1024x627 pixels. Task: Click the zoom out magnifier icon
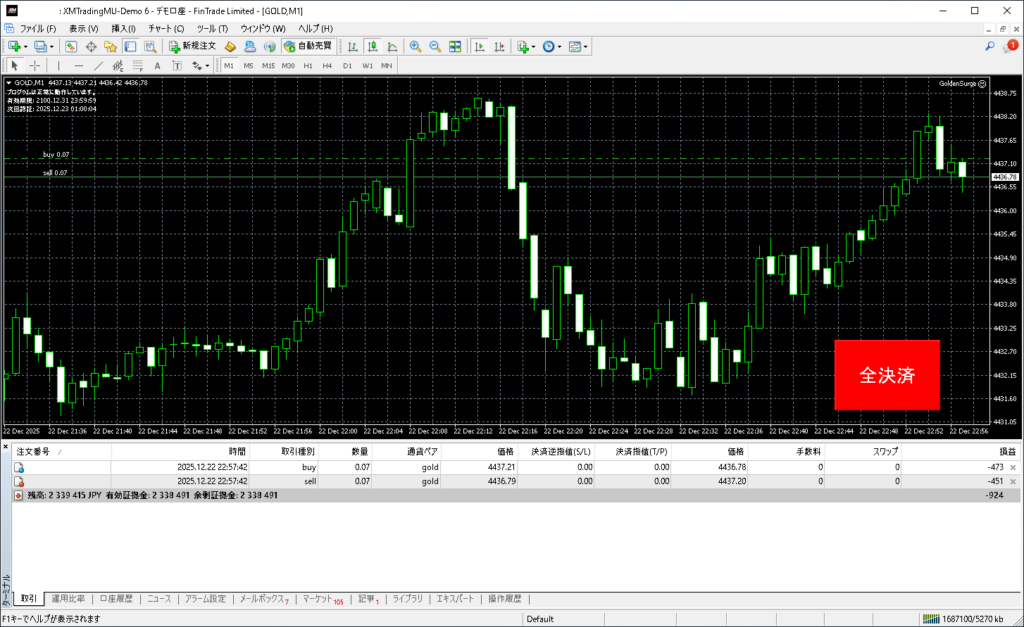[435, 46]
